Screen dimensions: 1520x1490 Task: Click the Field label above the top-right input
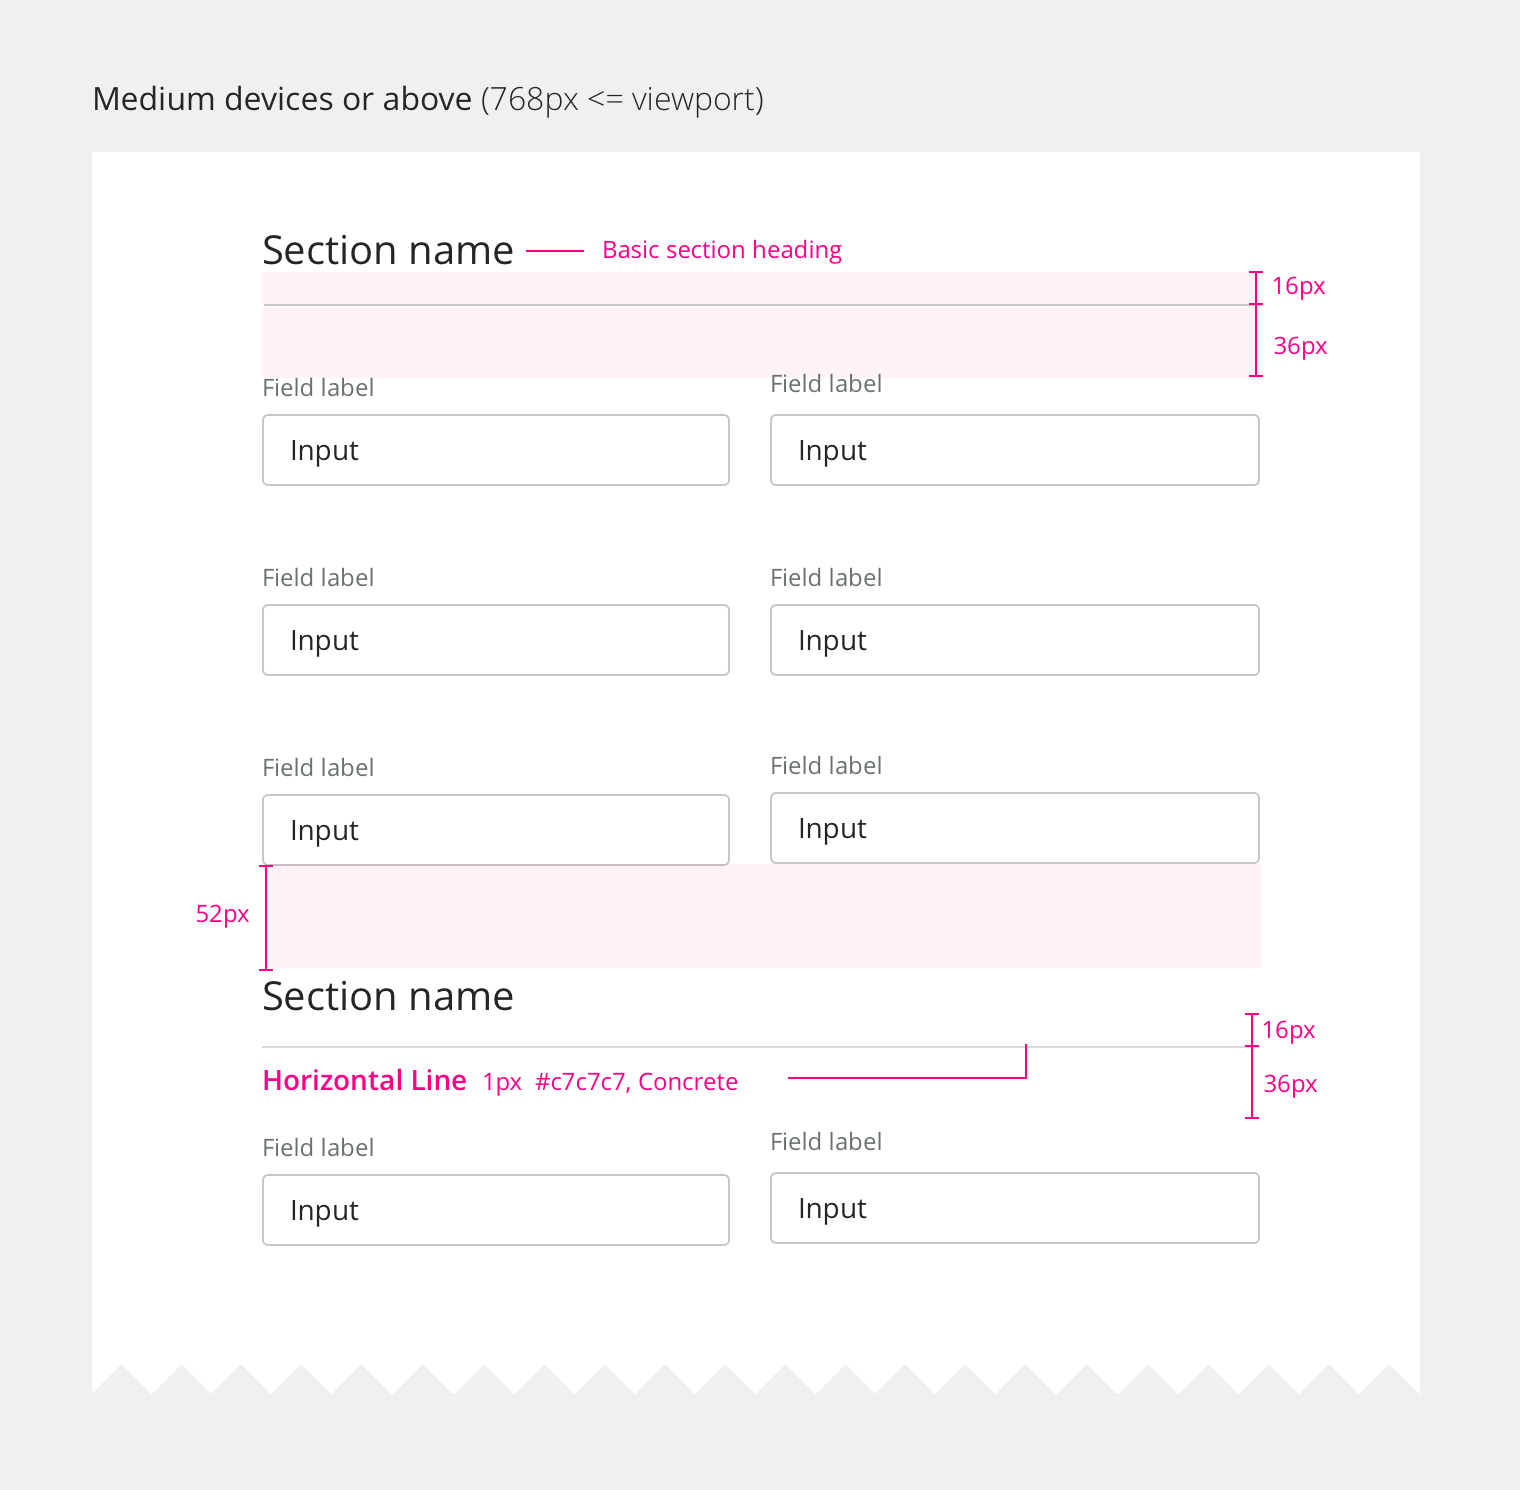(x=826, y=384)
